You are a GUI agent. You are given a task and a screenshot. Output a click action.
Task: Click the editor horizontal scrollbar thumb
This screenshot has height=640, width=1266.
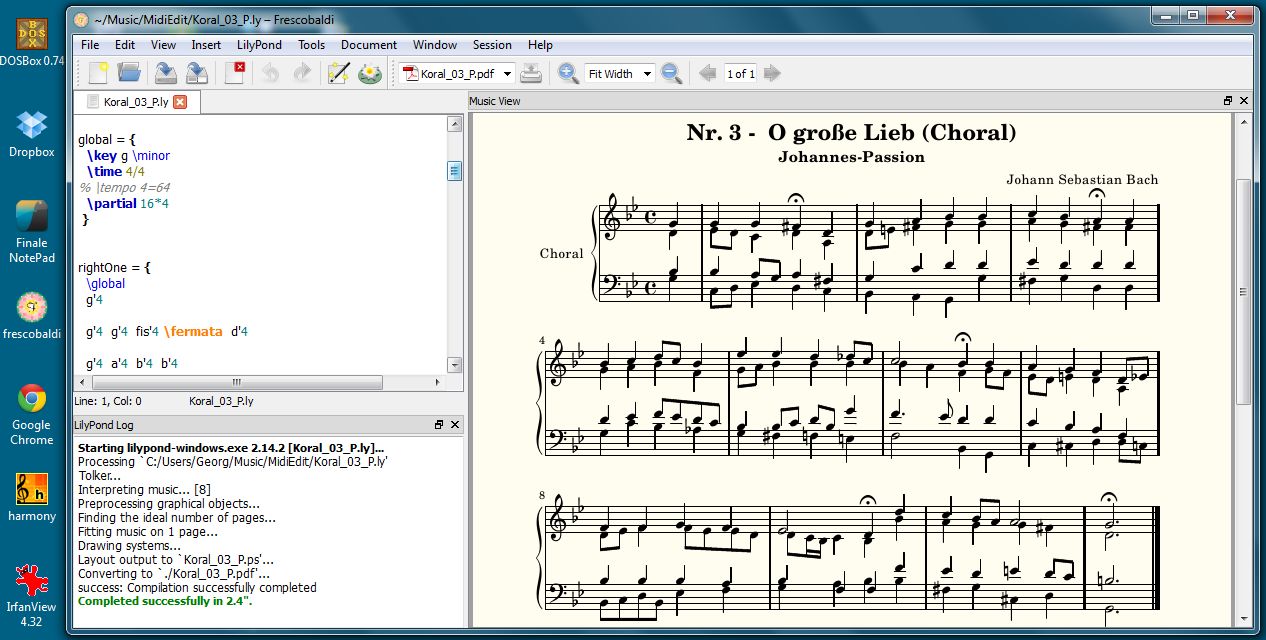click(236, 382)
